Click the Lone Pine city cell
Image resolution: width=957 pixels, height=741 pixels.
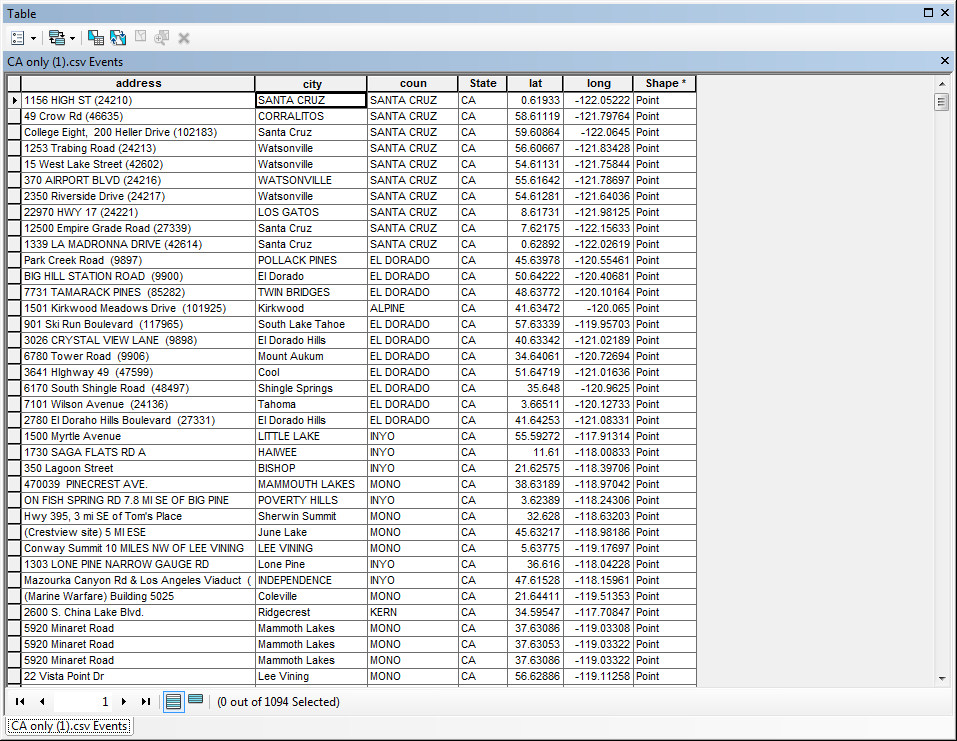pos(311,564)
